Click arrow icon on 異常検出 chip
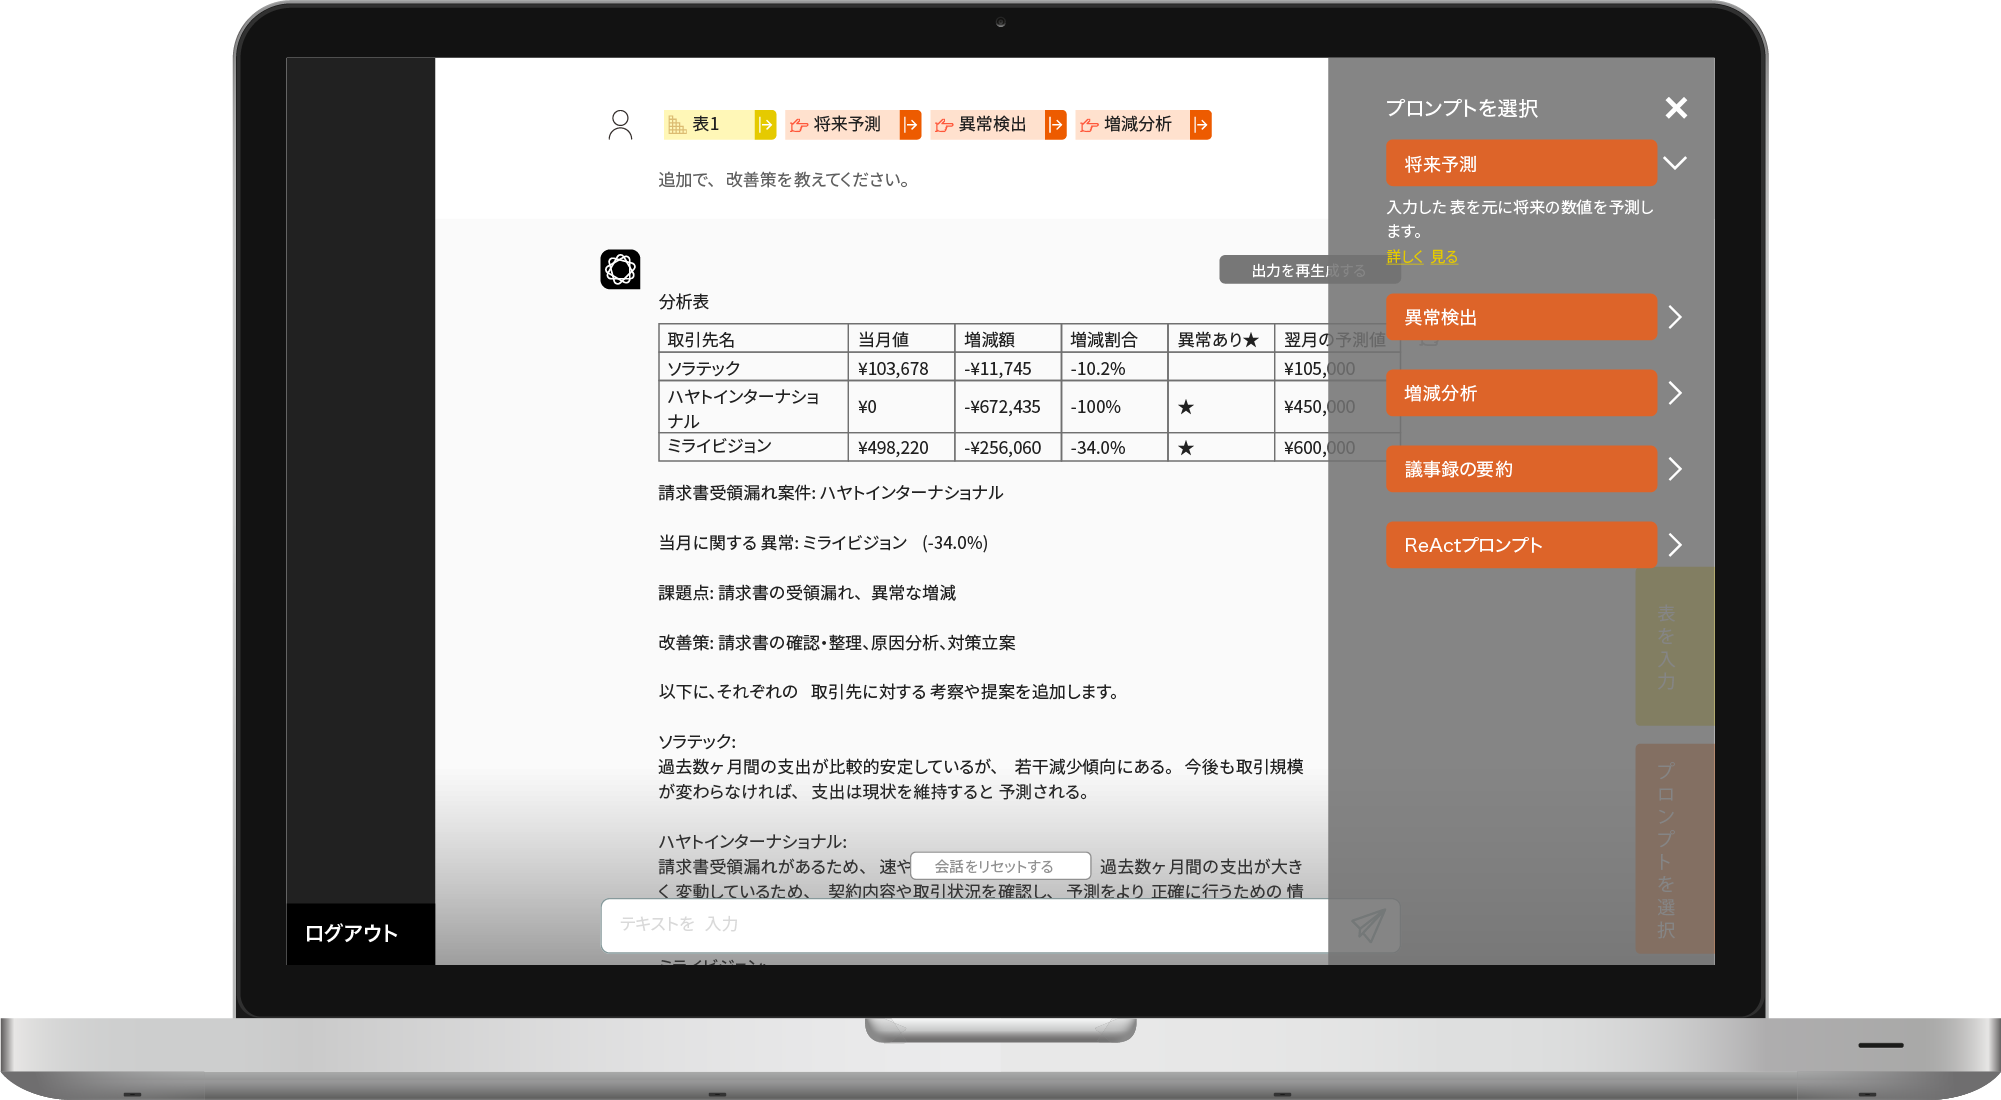This screenshot has width=2001, height=1100. point(1055,125)
